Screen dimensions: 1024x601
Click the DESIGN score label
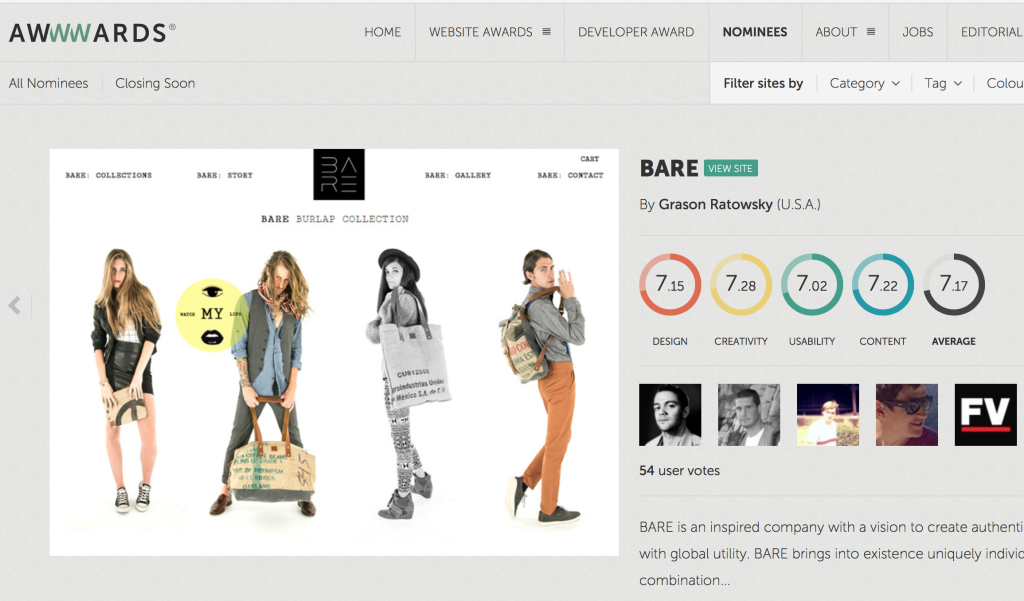click(x=670, y=341)
